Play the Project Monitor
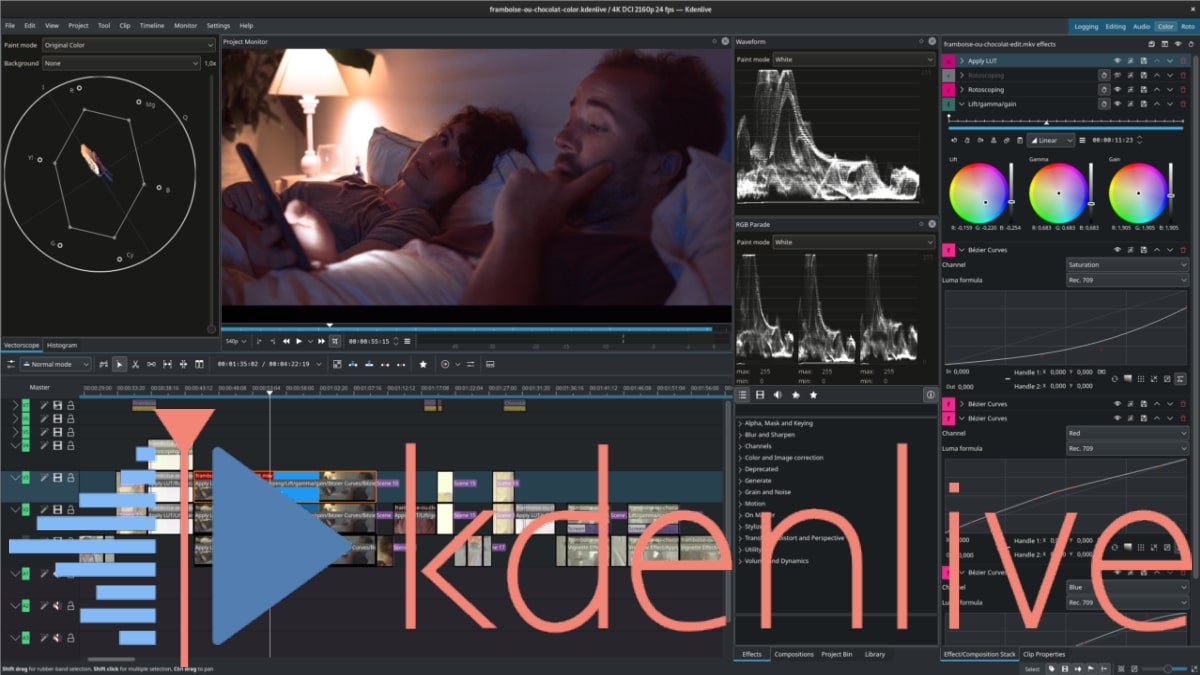Viewport: 1200px width, 675px height. point(299,341)
